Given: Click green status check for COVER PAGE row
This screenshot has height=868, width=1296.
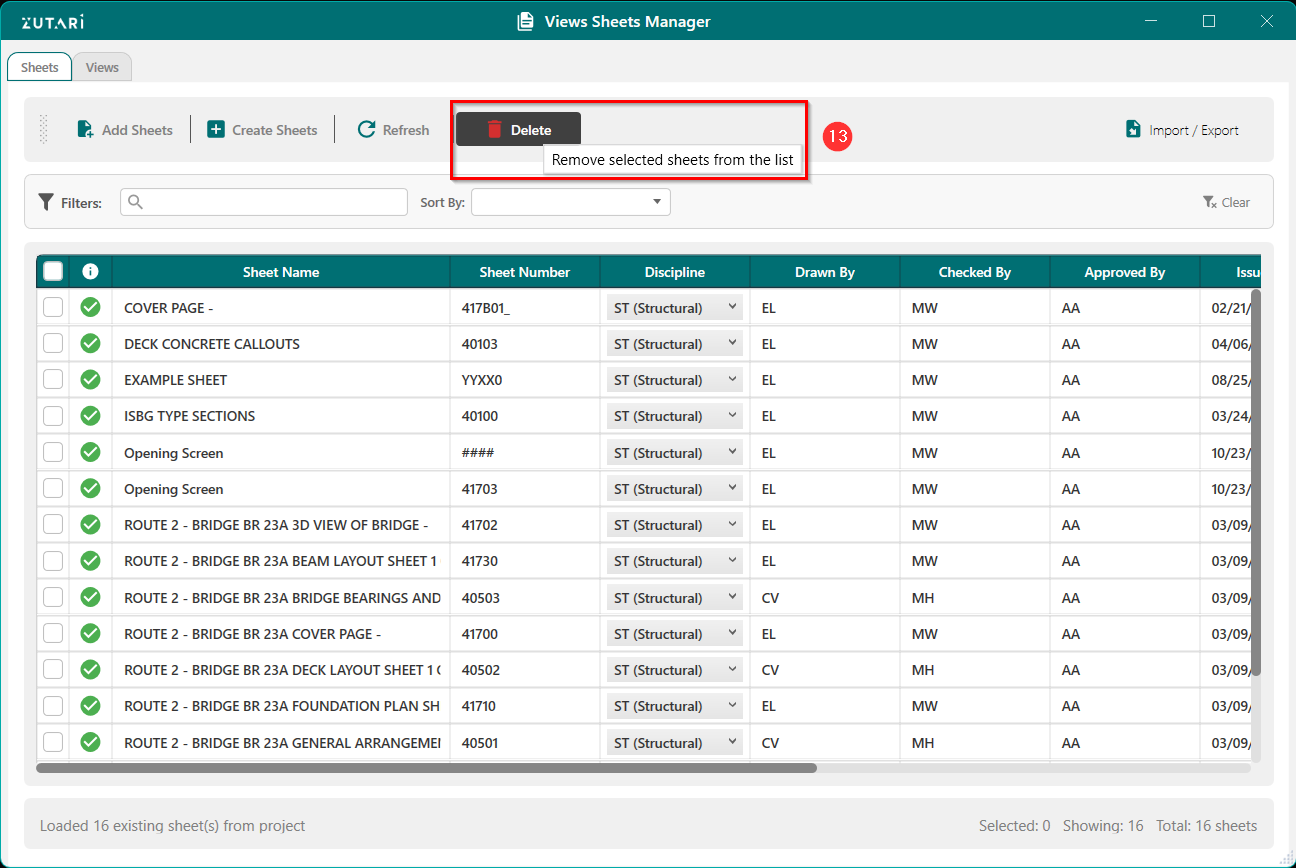Looking at the screenshot, I should (90, 308).
